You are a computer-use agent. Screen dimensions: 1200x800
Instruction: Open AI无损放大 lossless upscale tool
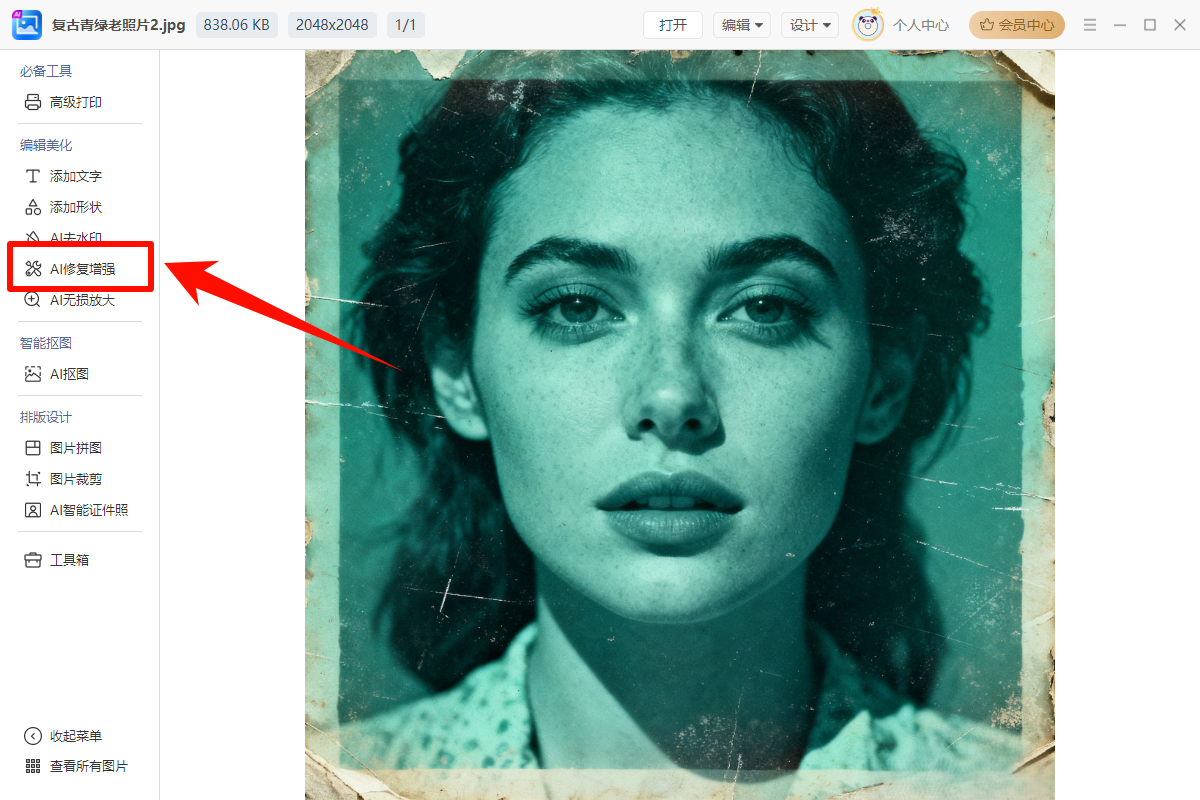point(81,300)
